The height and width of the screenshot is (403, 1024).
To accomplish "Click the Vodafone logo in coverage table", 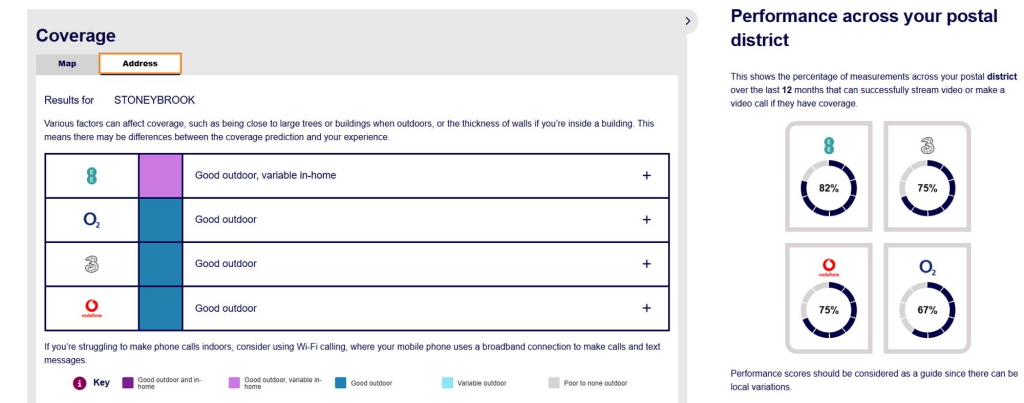I will click(x=91, y=308).
